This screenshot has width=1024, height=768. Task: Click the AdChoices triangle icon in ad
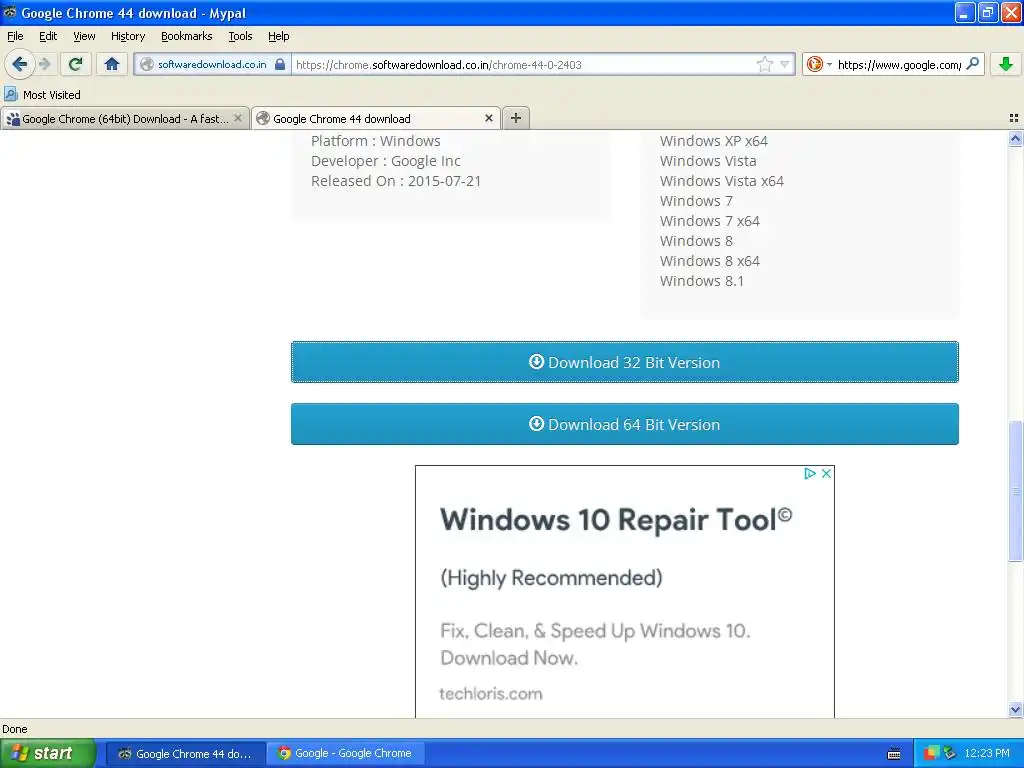coord(810,473)
